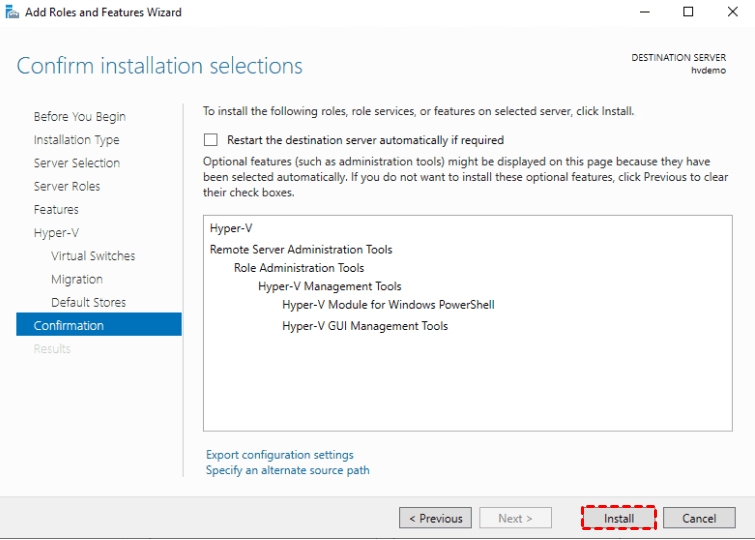Viewport: 755px width, 540px height.
Task: Click the Previous button
Action: click(x=435, y=518)
